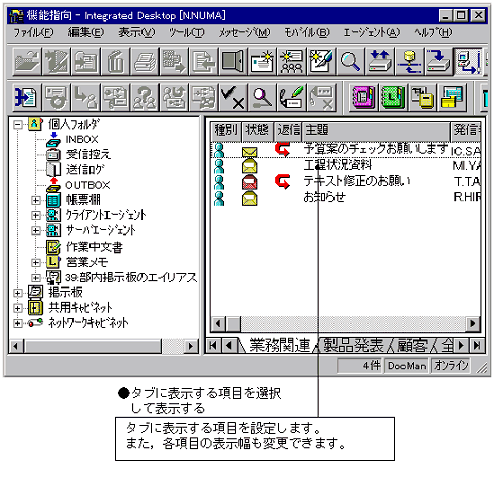The height and width of the screenshot is (477, 494).
Task: Expand the クライアントエージェント node
Action: pos(35,215)
